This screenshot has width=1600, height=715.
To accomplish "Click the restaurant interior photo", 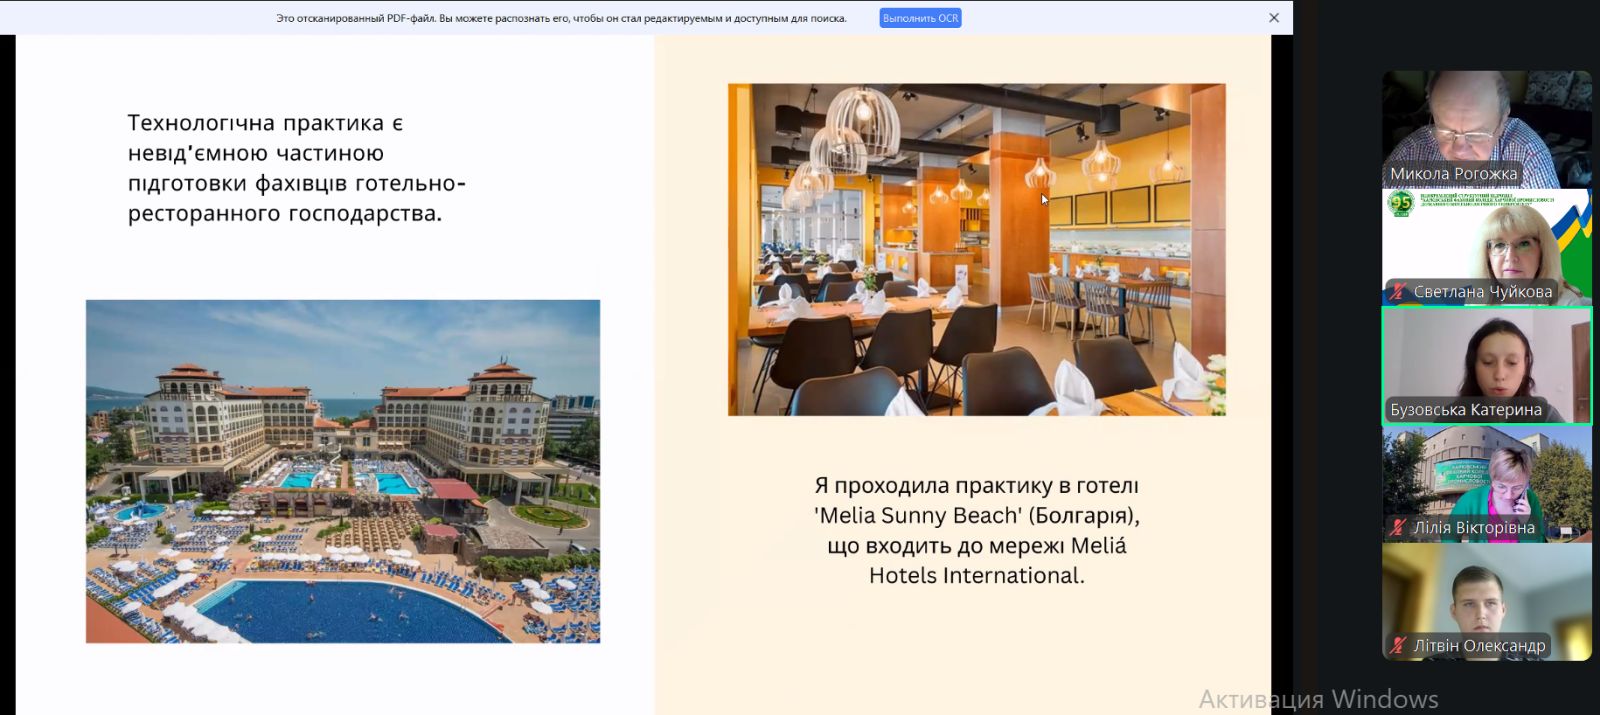I will click(977, 249).
